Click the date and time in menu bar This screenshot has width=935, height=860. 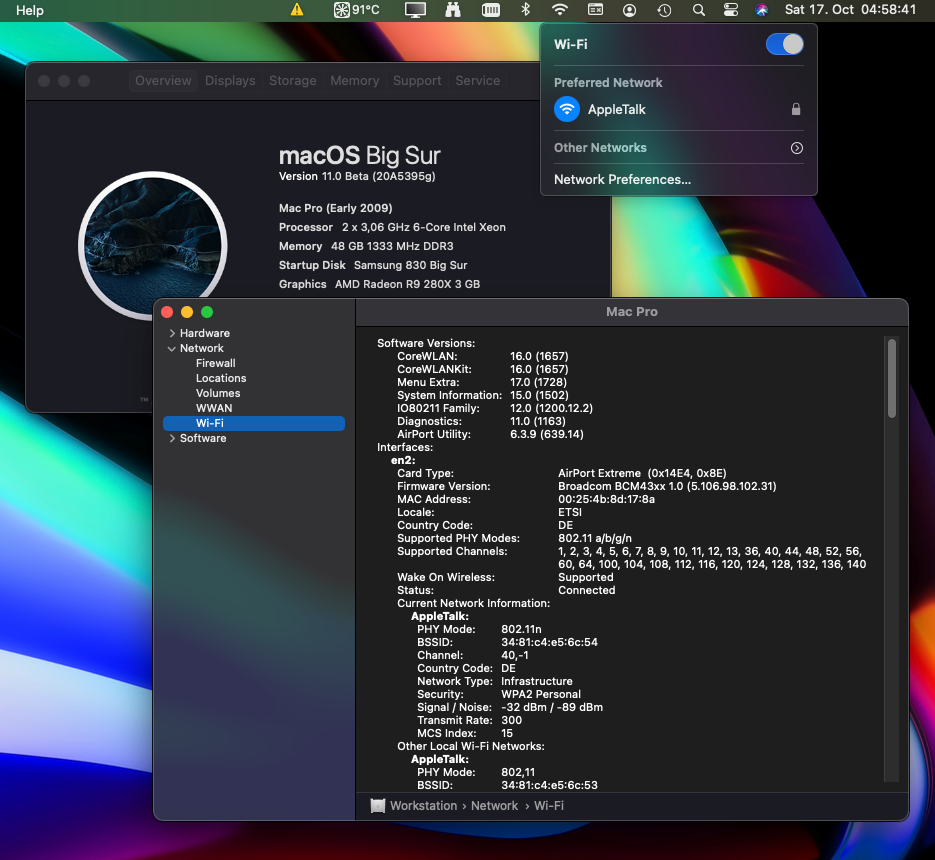click(x=850, y=10)
